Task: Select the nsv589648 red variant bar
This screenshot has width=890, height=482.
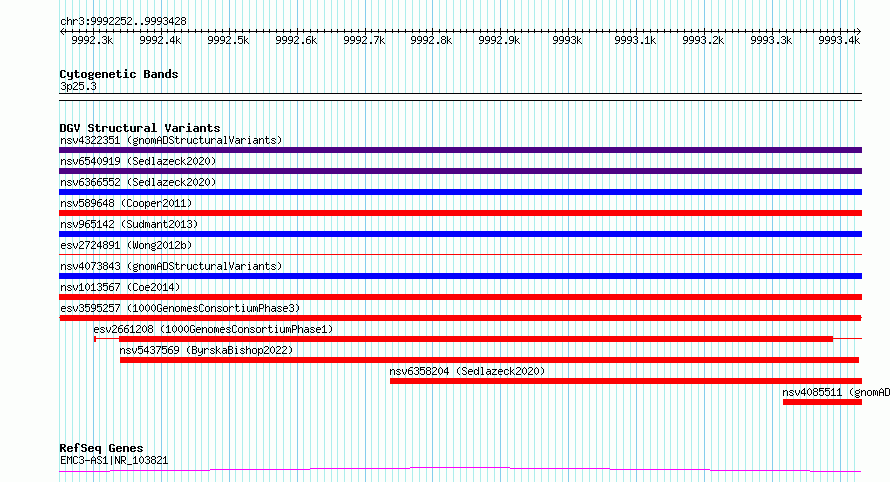Action: (x=460, y=213)
